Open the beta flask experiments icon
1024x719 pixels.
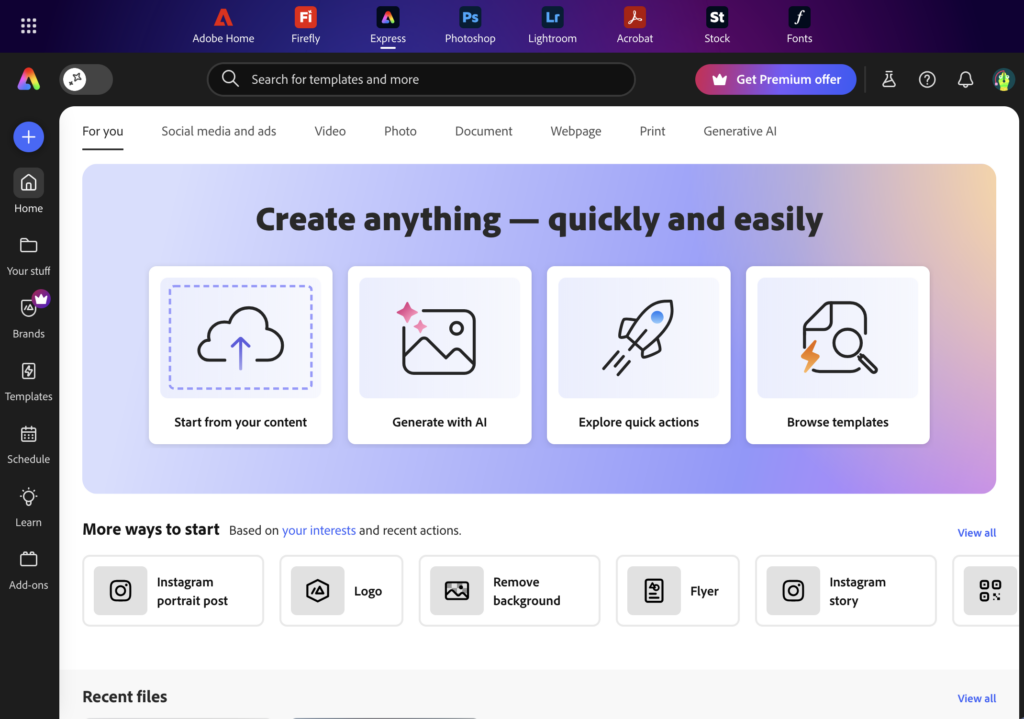pos(888,80)
